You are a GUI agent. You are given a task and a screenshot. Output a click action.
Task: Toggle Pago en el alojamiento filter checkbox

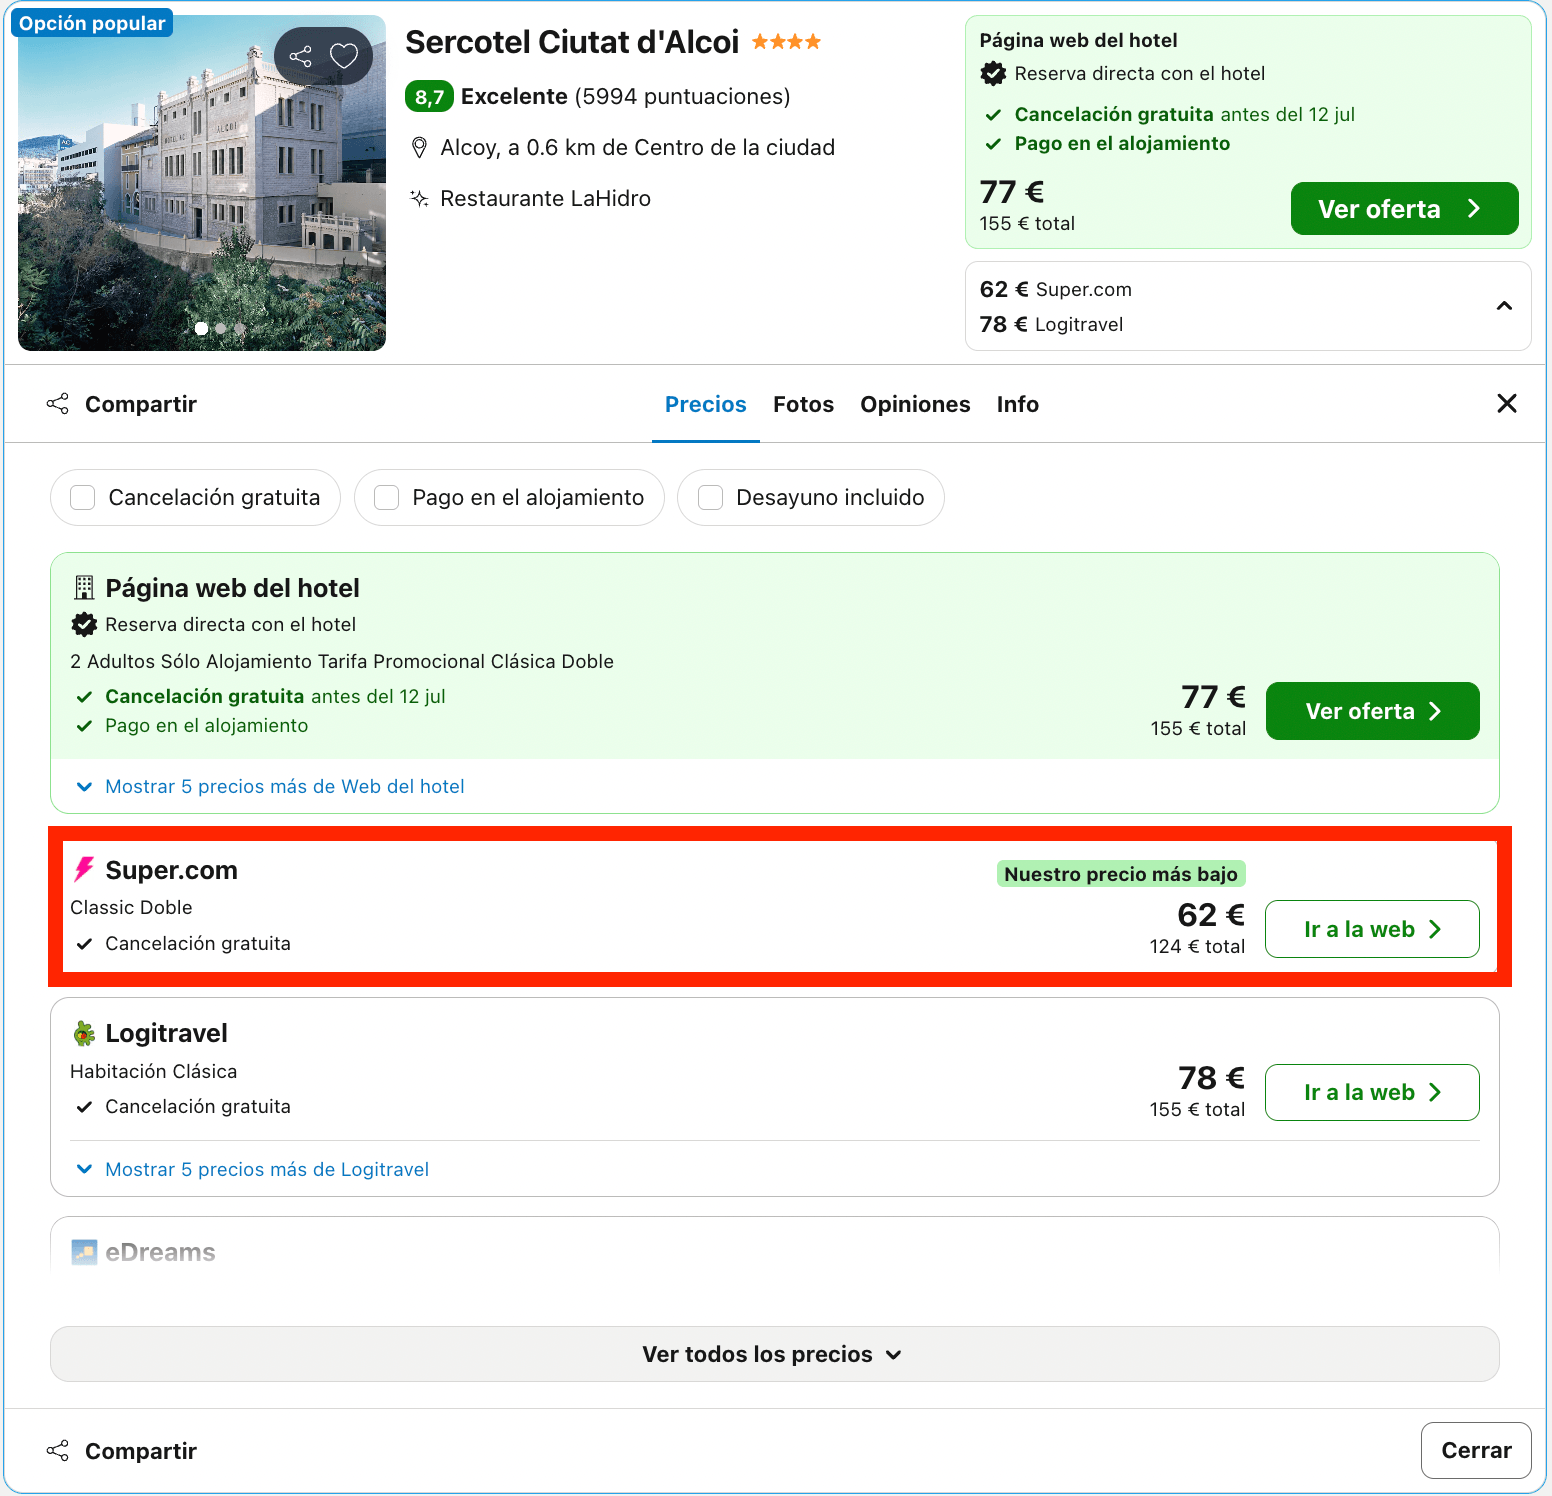[x=386, y=498]
